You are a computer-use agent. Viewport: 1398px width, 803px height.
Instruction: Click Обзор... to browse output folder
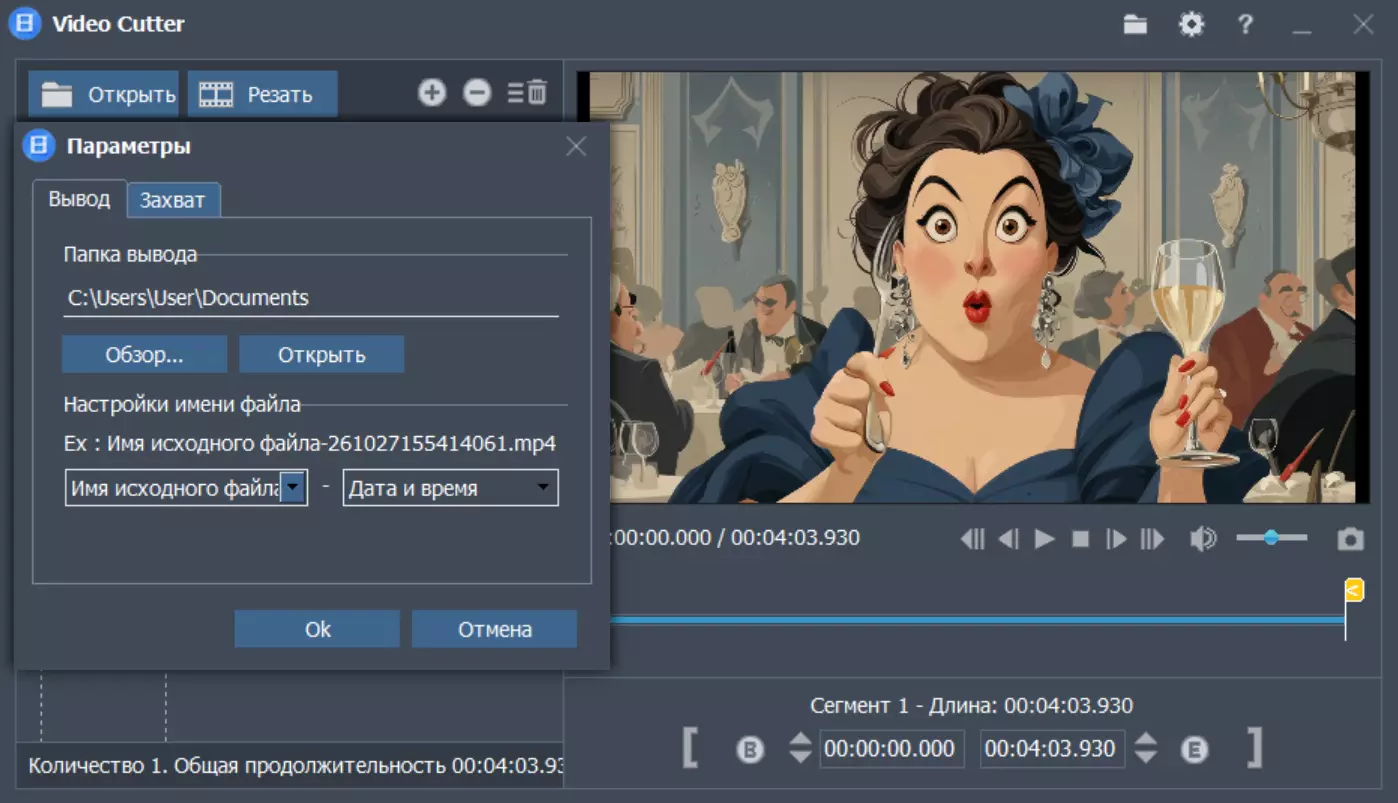point(145,354)
